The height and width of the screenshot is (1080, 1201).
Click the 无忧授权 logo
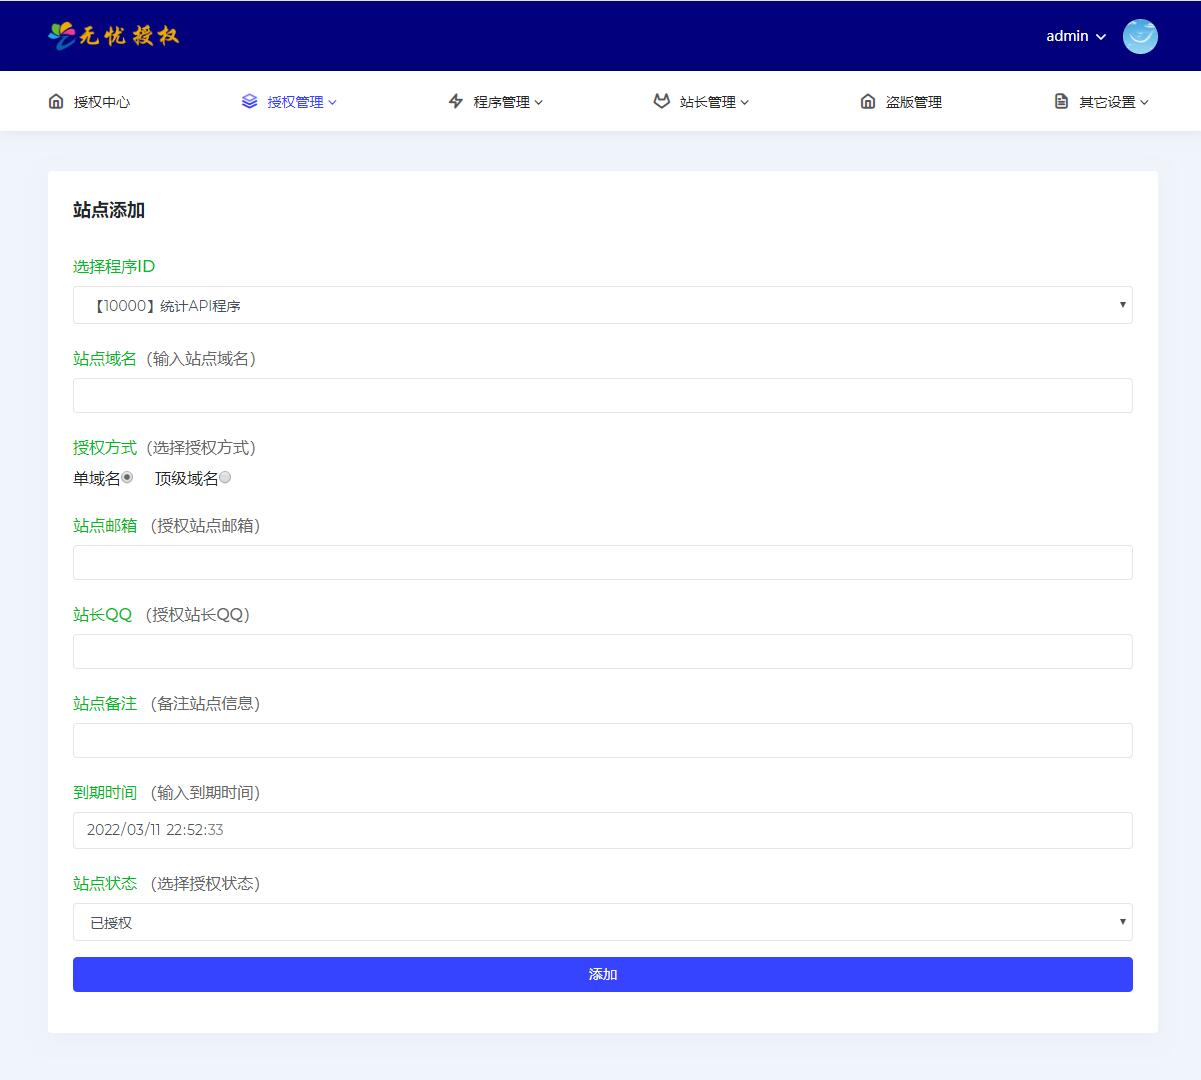[113, 36]
